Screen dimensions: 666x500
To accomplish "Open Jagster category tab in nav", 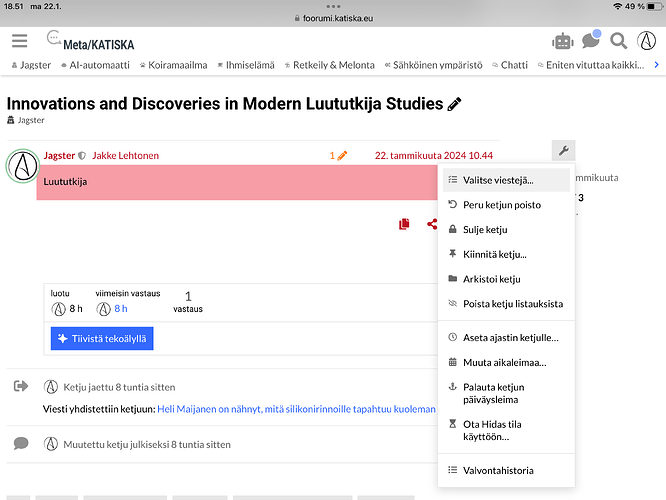I will click(31, 65).
